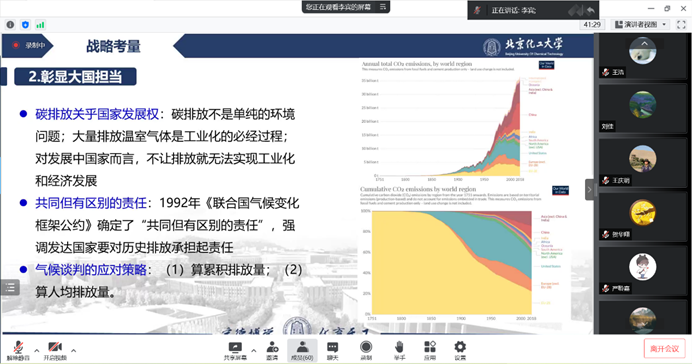Start meeting recording with the 录制 icon
The image size is (692, 364).
click(366, 351)
